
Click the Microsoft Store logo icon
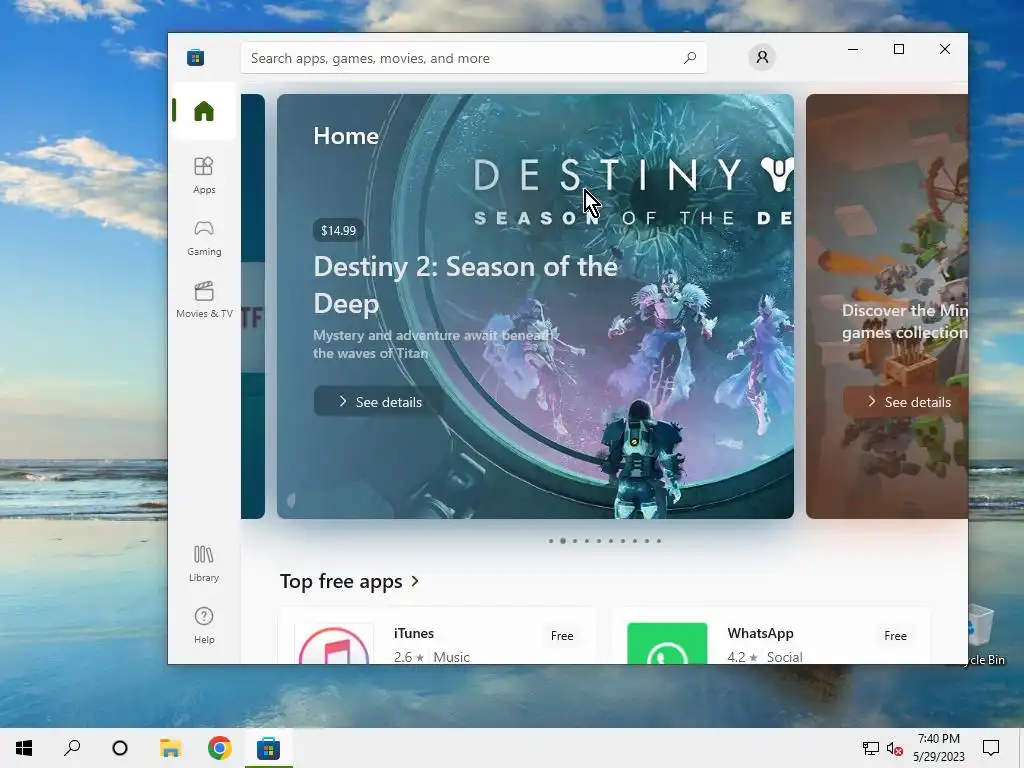(x=195, y=57)
